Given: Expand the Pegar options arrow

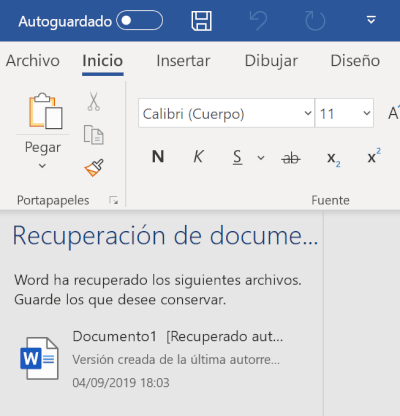Looking at the screenshot, I should (x=42, y=166).
